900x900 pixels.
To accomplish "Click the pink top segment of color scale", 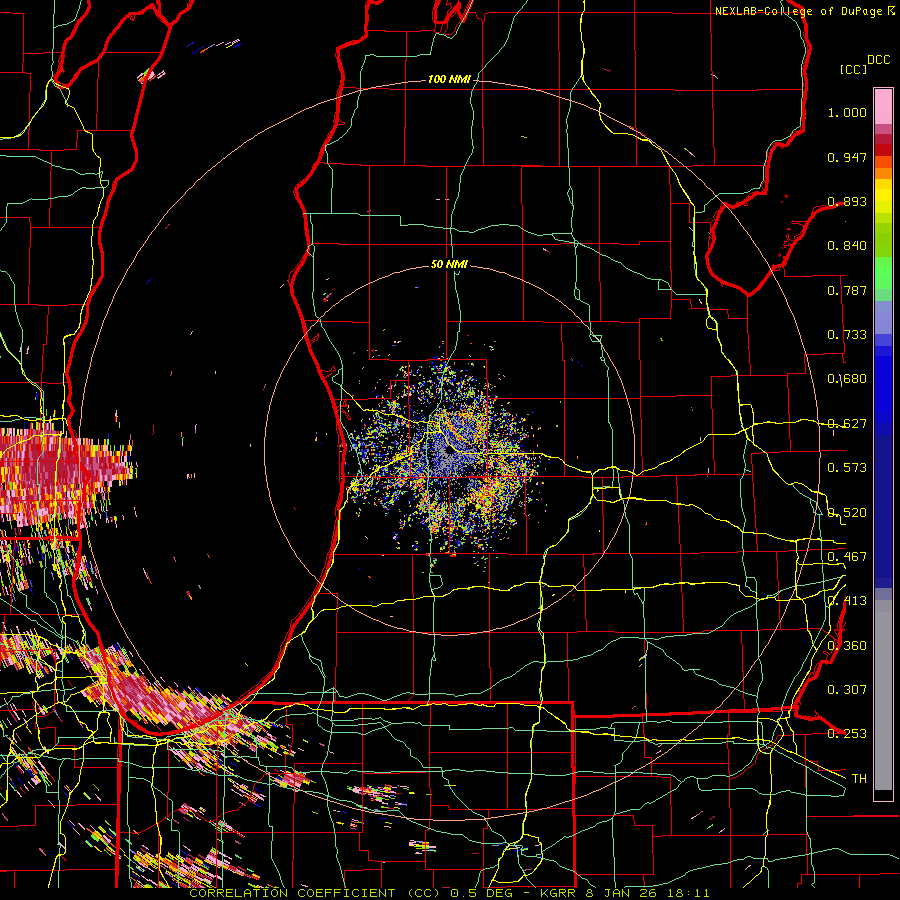I will pos(883,107).
